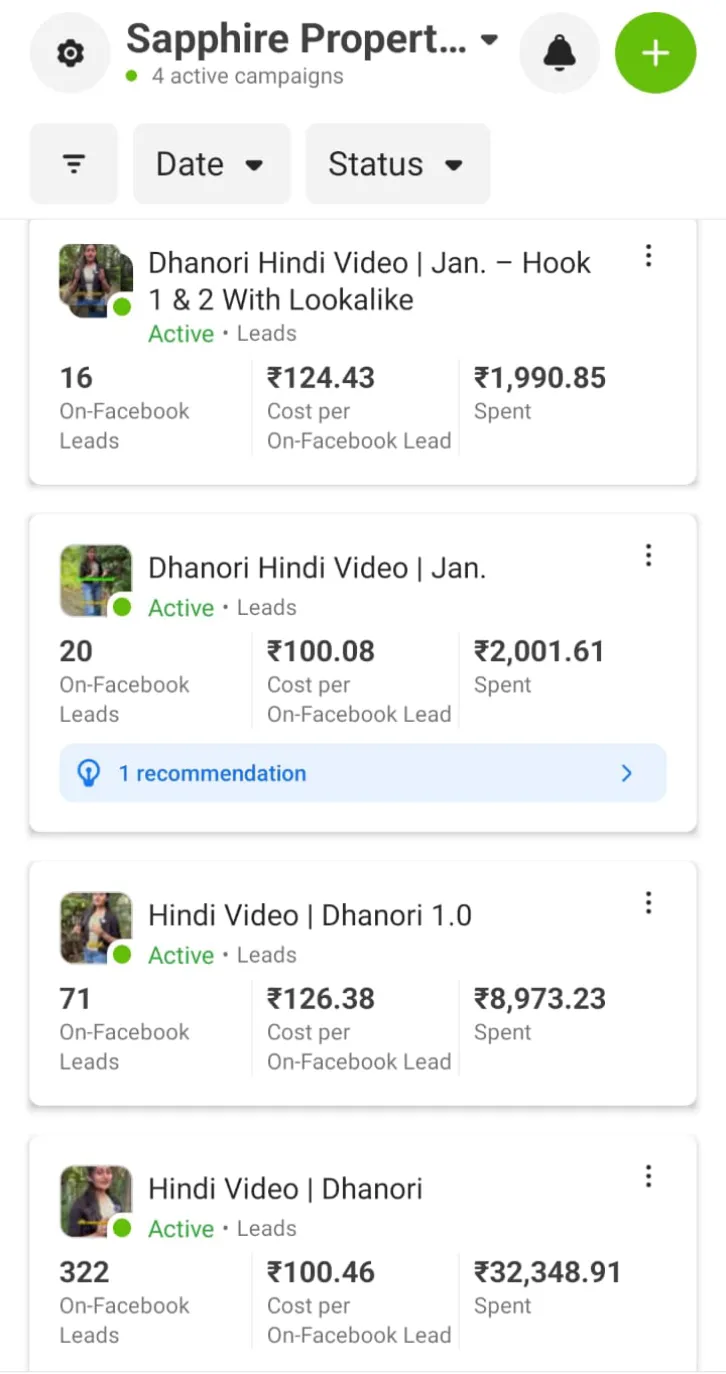
Task: Click the lightbulb recommendation icon
Action: point(89,773)
